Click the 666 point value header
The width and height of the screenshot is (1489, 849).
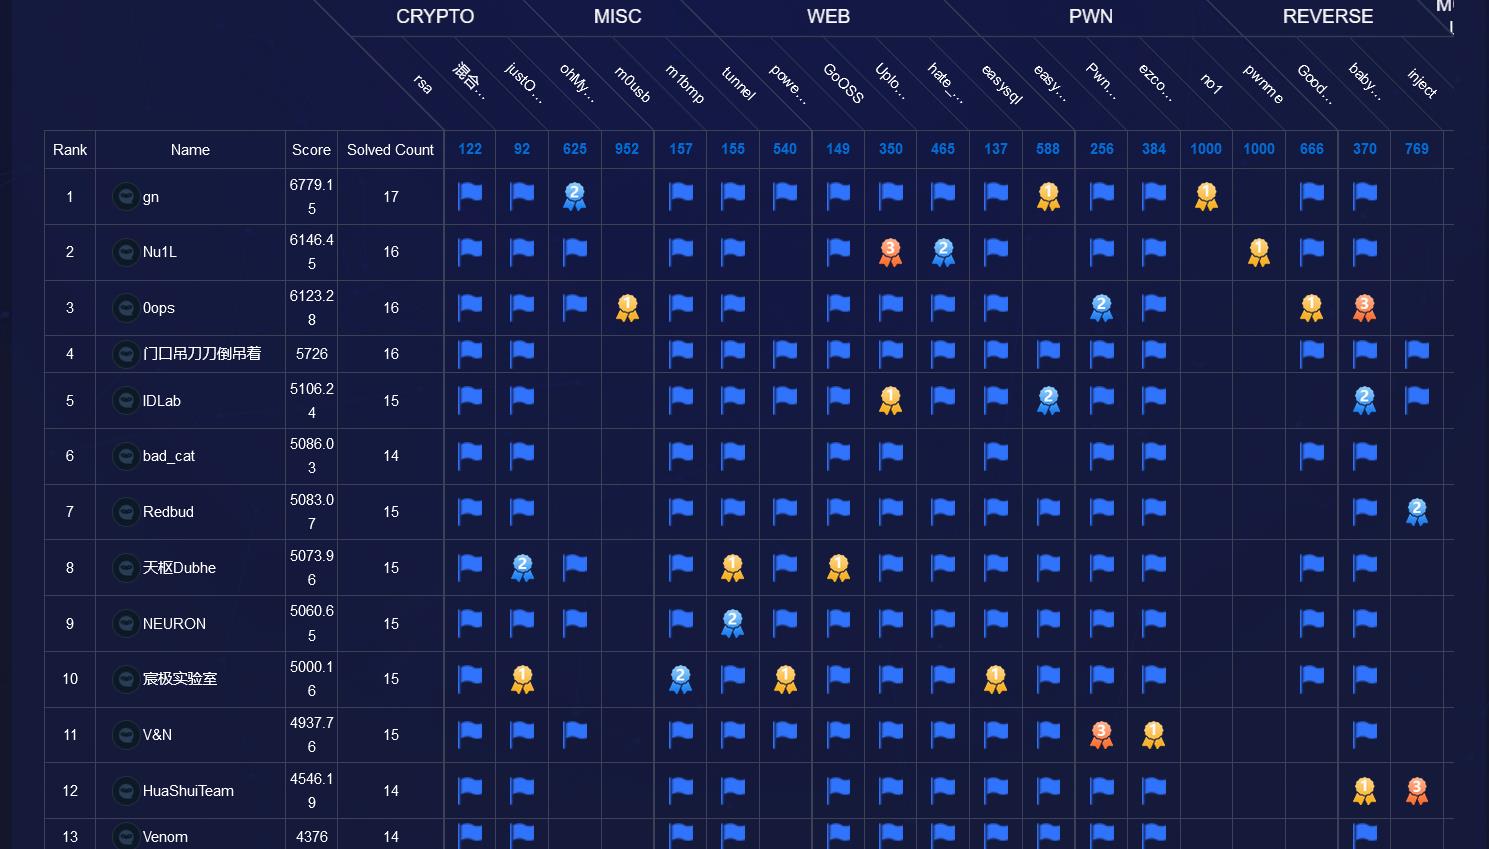[1312, 149]
